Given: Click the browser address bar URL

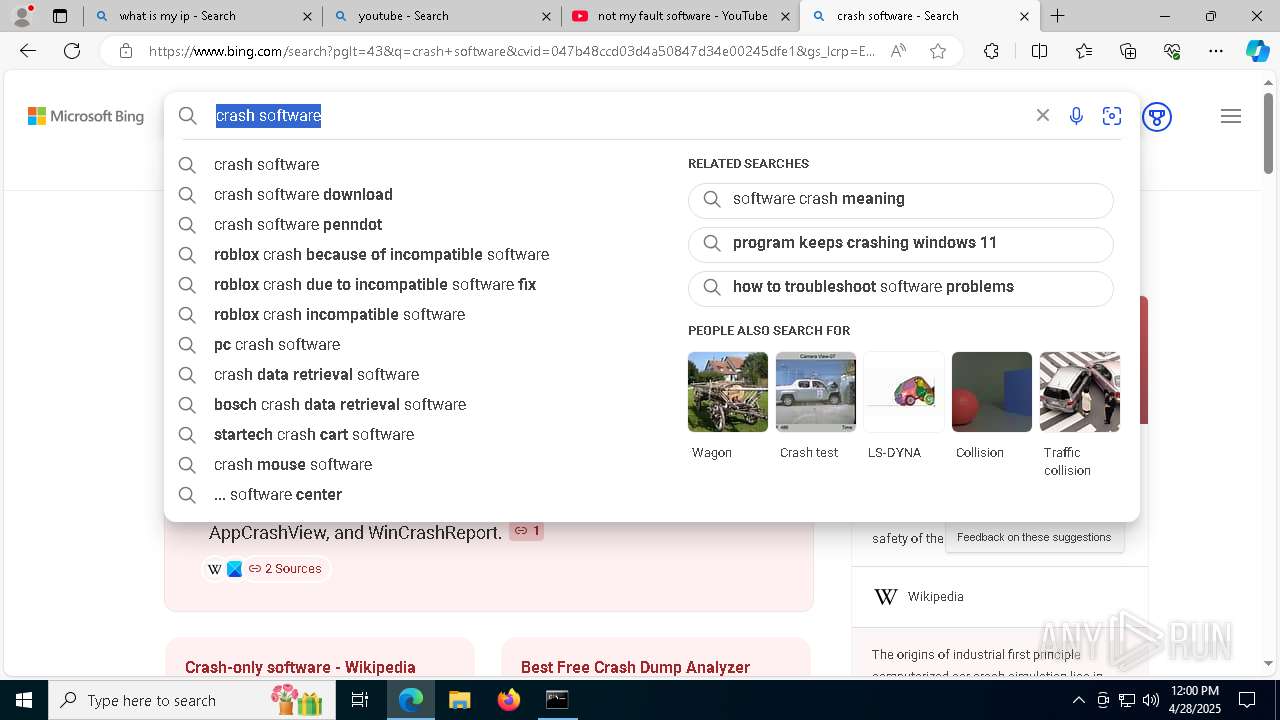Looking at the screenshot, I should click(x=512, y=51).
